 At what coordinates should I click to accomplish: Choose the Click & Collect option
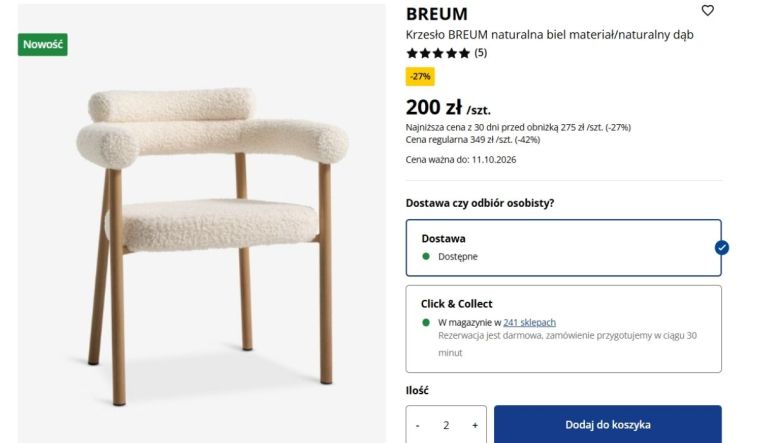point(563,329)
